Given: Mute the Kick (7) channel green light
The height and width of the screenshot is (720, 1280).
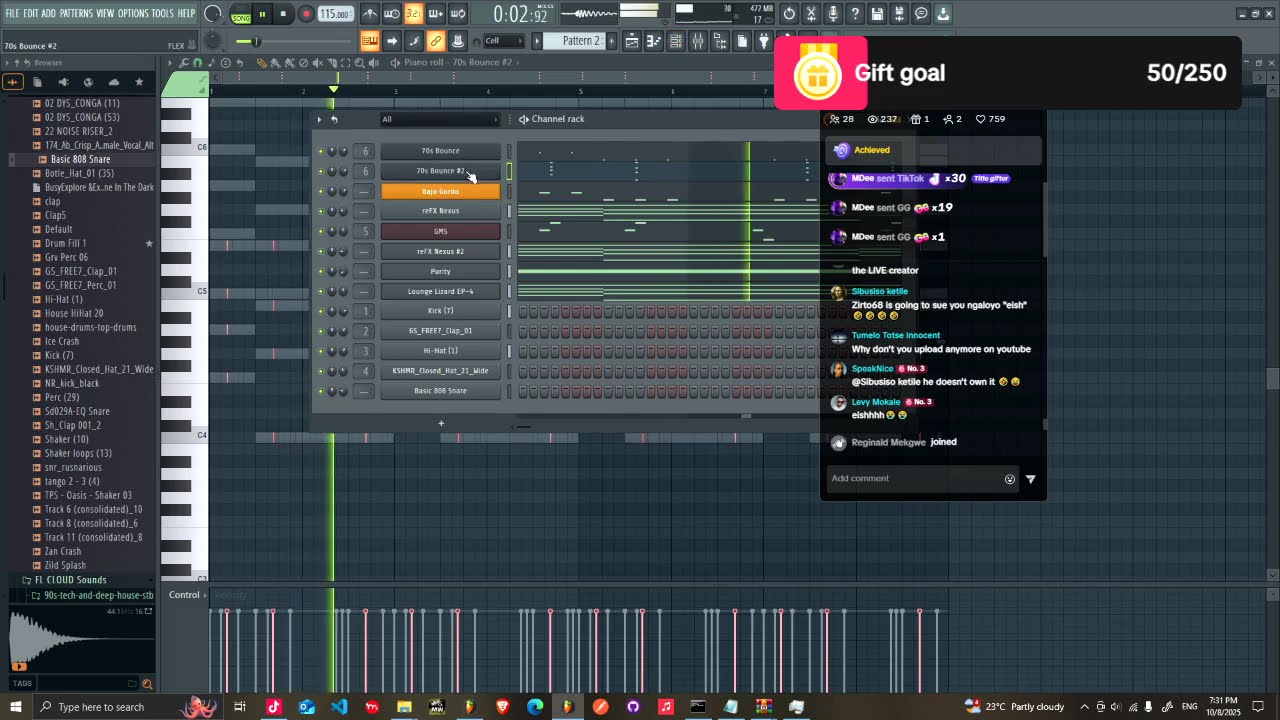Looking at the screenshot, I should click(321, 311).
